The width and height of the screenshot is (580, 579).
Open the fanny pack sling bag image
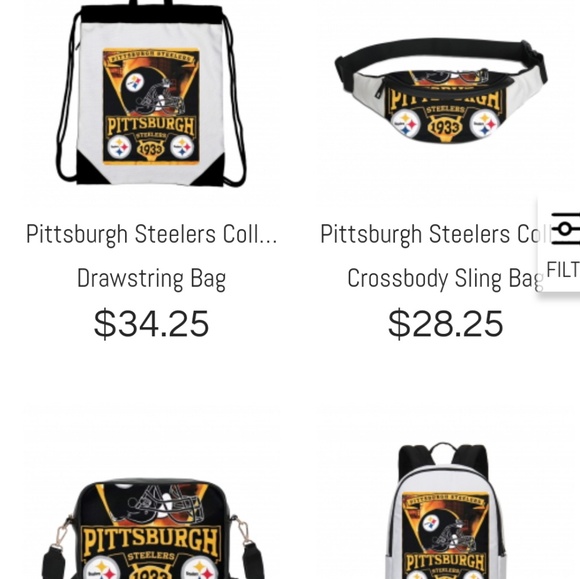[441, 90]
